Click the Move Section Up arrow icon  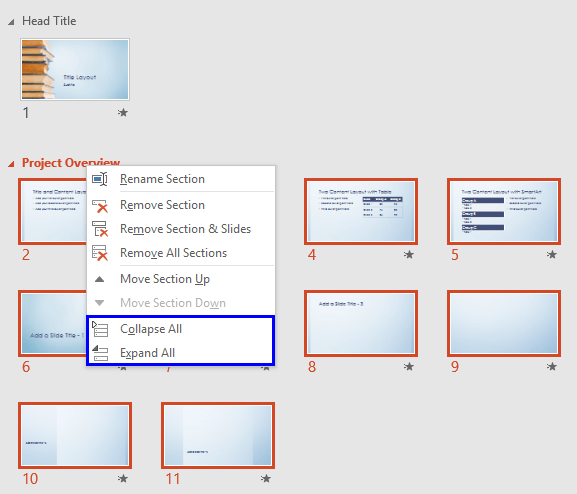point(99,279)
